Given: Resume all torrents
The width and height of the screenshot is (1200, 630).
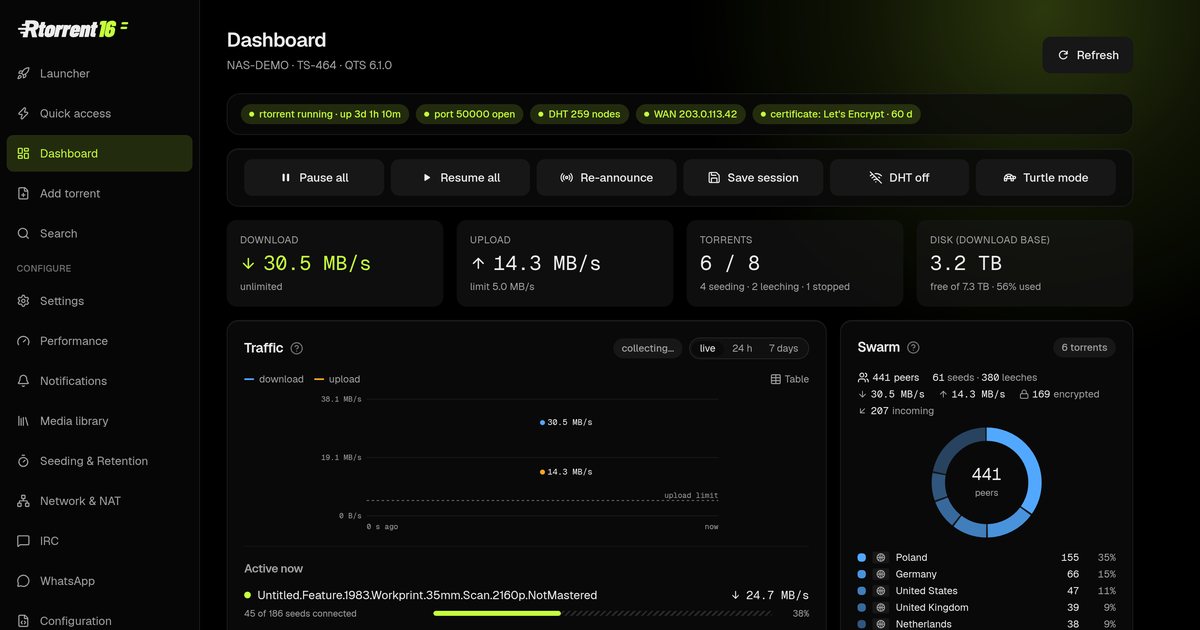Looking at the screenshot, I should [461, 178].
